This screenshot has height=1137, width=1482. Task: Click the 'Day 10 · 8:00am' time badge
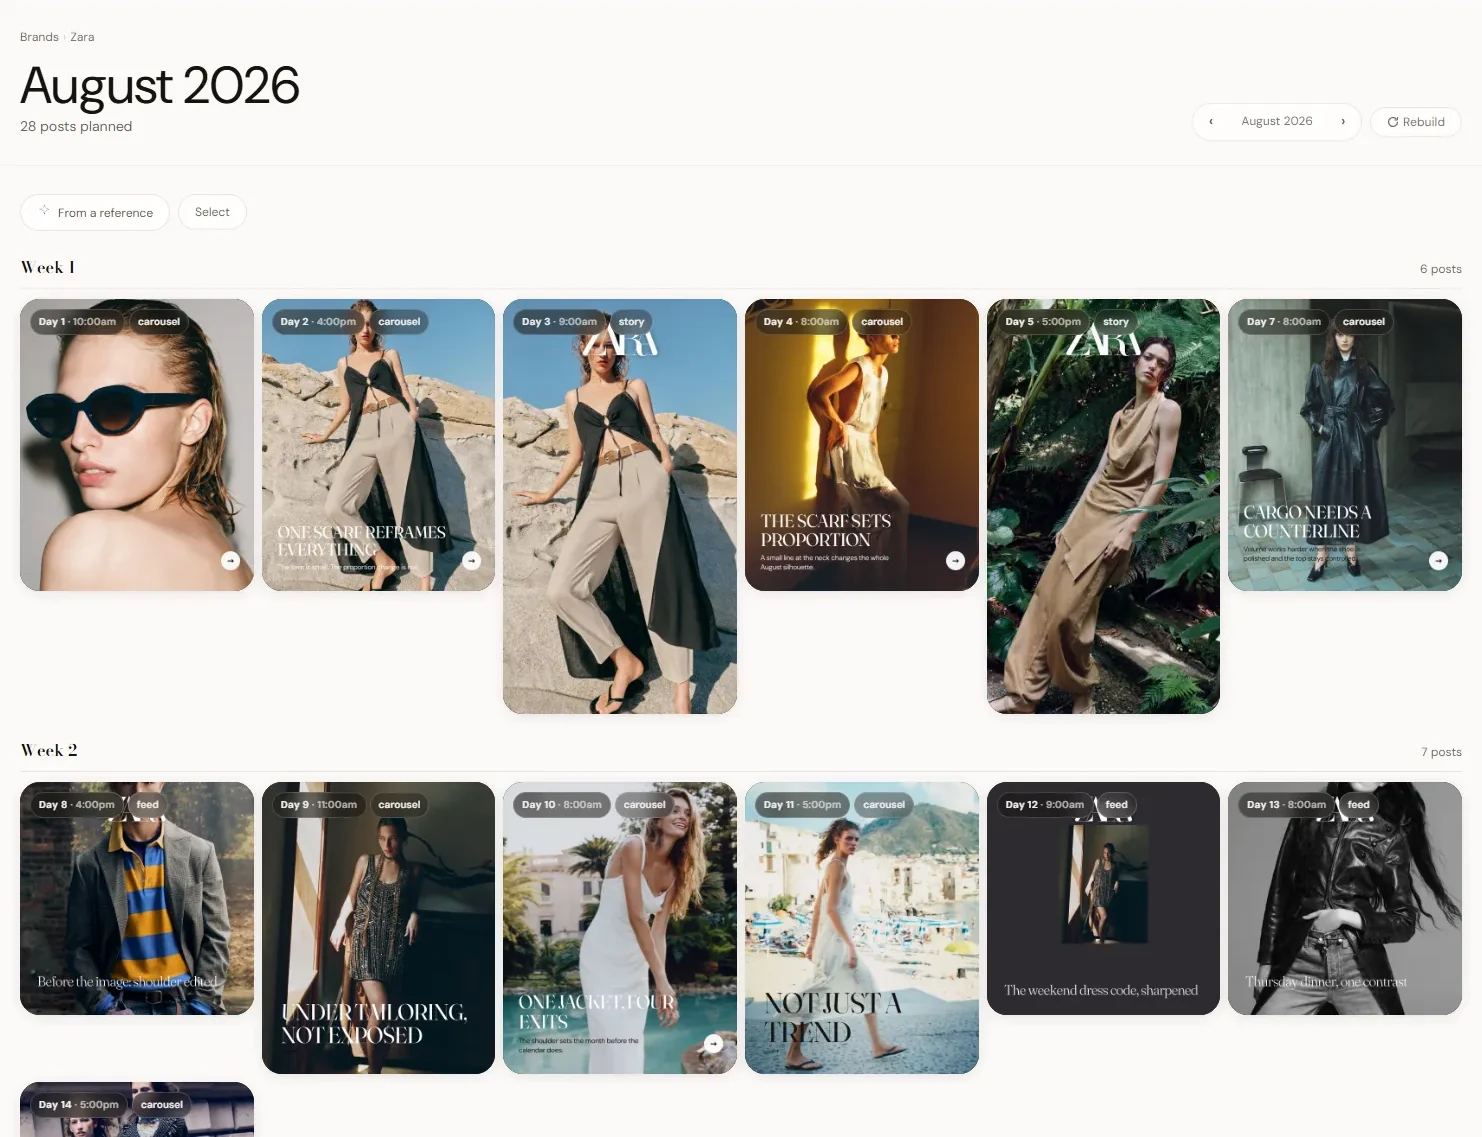tap(562, 805)
